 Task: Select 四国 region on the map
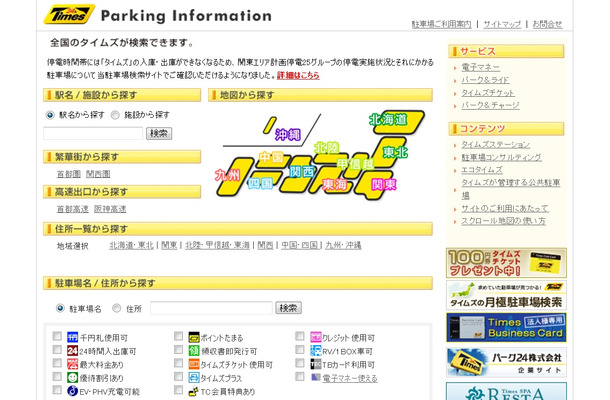click(260, 183)
